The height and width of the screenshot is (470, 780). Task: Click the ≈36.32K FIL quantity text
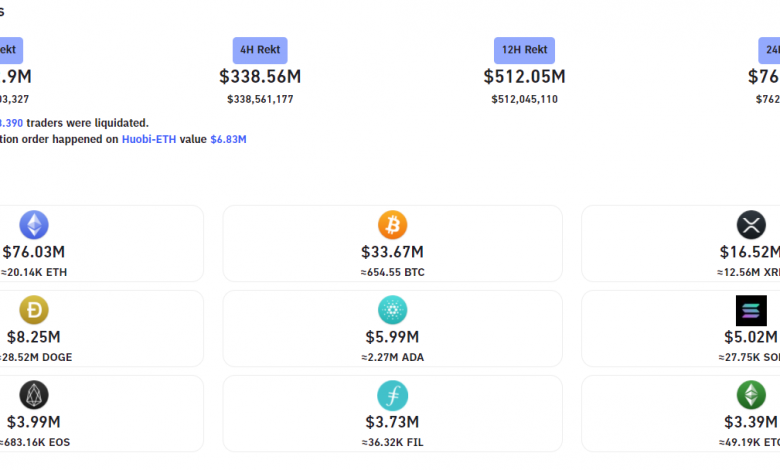coord(392,442)
